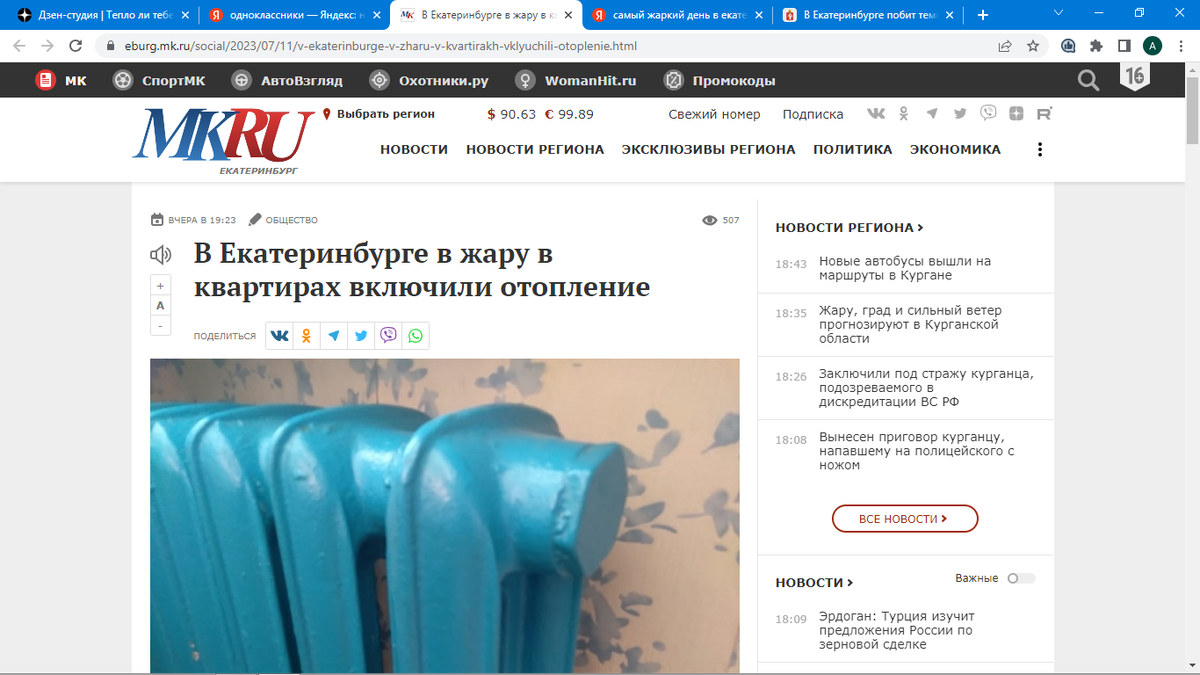The width and height of the screenshot is (1200, 675).
Task: Open the profile avatar A
Action: tap(1153, 46)
